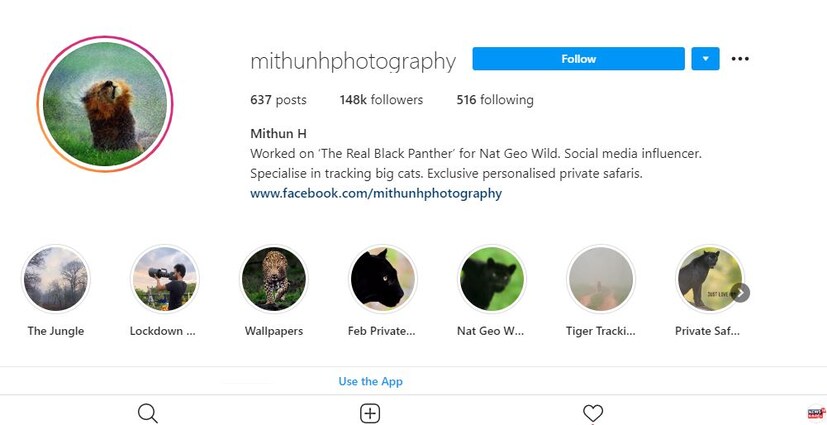This screenshot has width=827, height=425.
Task: View the 148k followers list
Action: [381, 100]
